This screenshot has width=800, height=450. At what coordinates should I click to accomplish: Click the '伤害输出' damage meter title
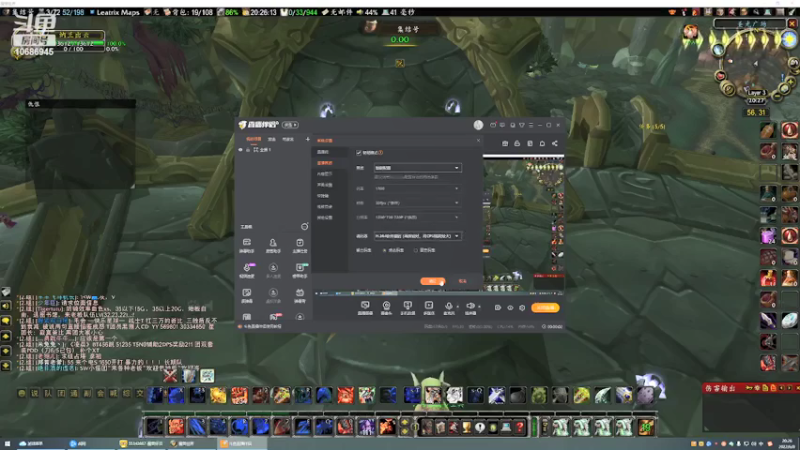(721, 388)
